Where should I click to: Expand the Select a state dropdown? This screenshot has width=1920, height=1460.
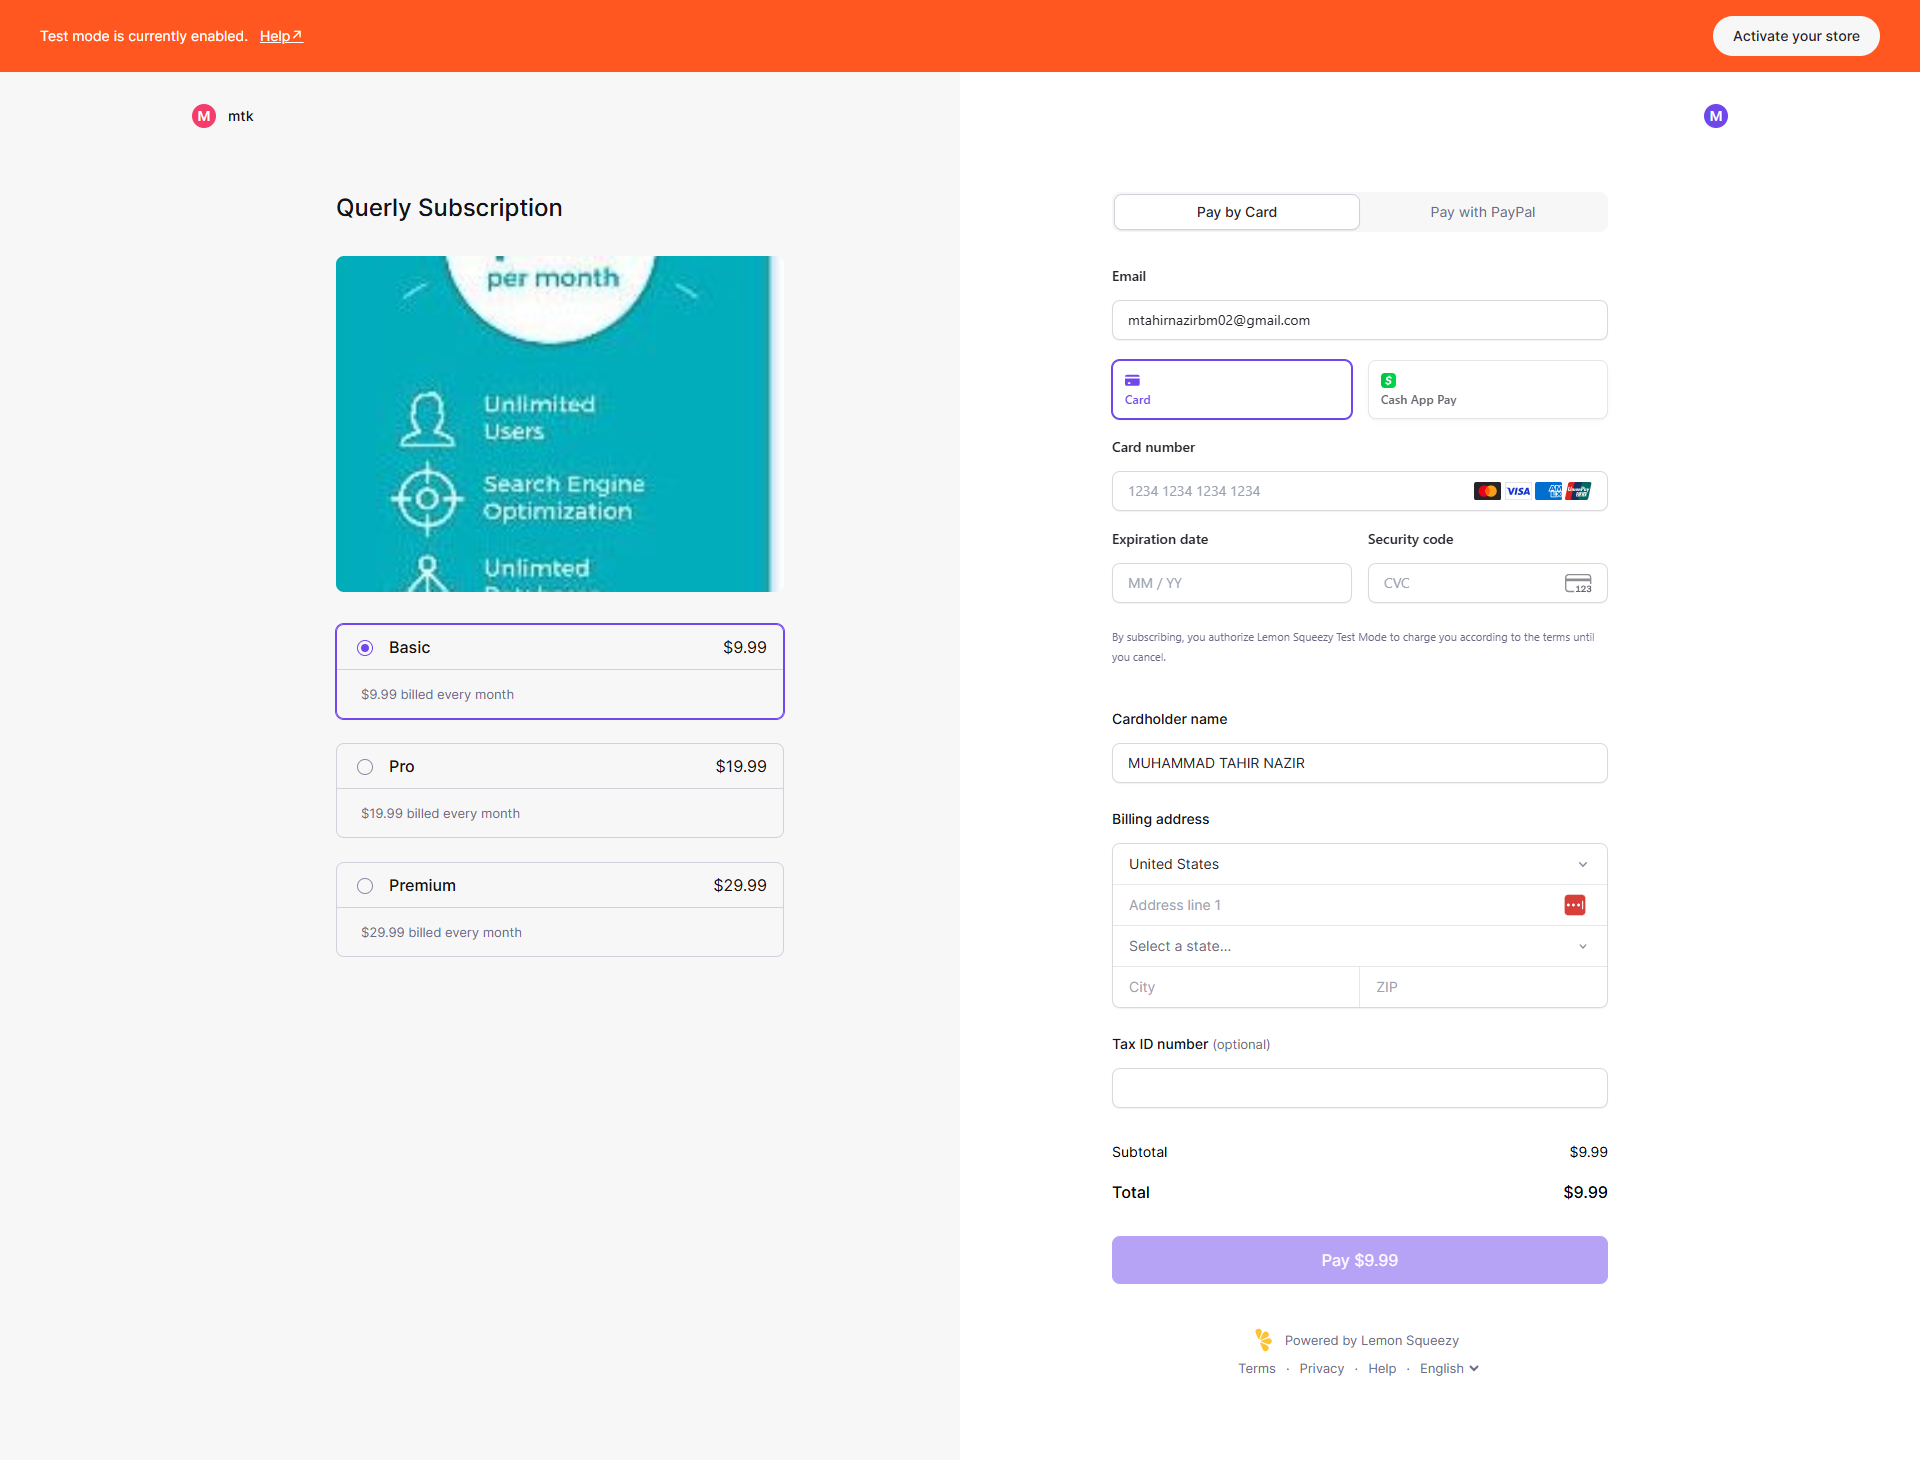[1359, 946]
